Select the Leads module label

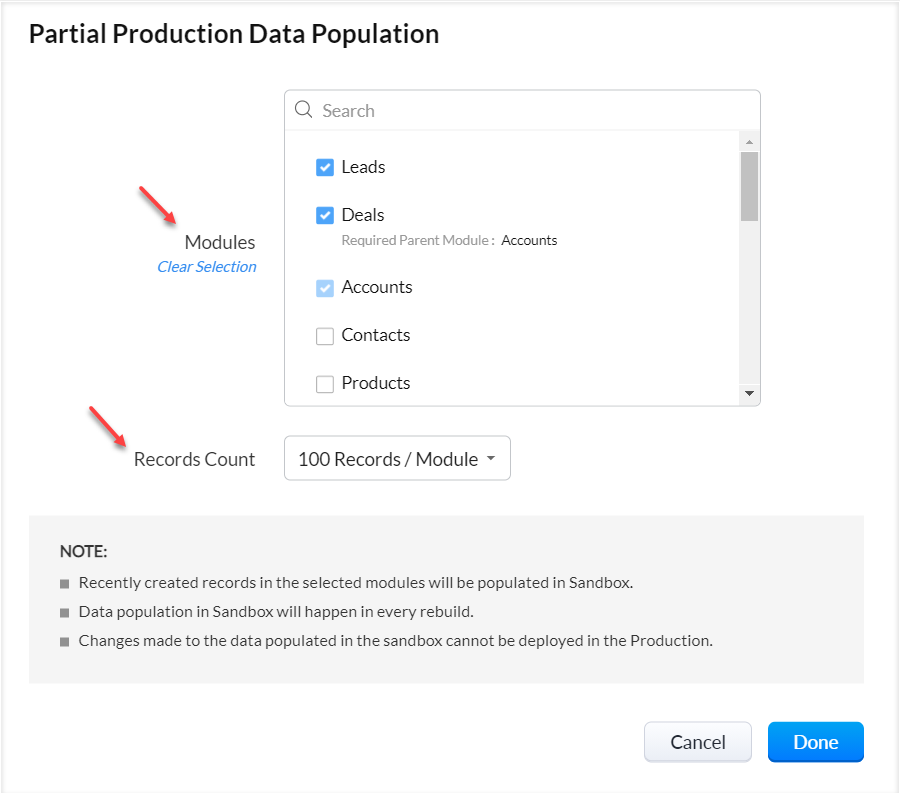pyautogui.click(x=363, y=167)
